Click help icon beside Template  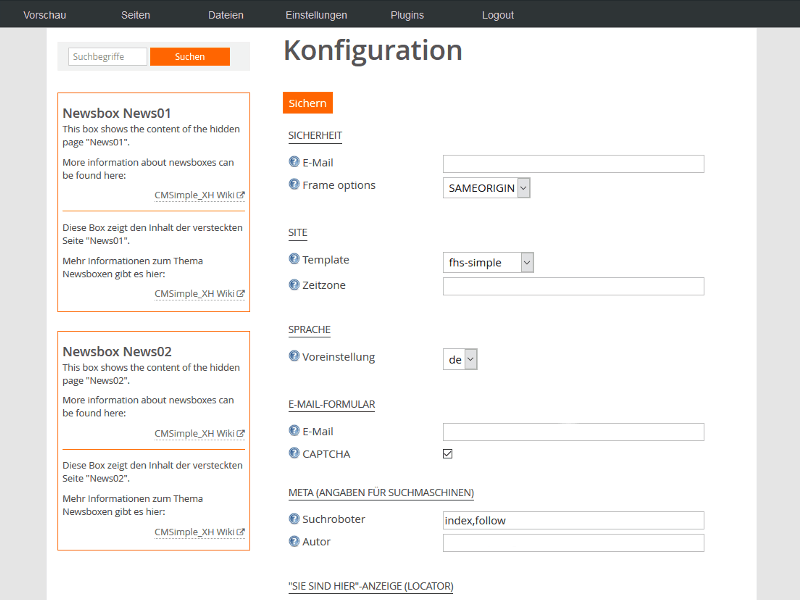294,259
